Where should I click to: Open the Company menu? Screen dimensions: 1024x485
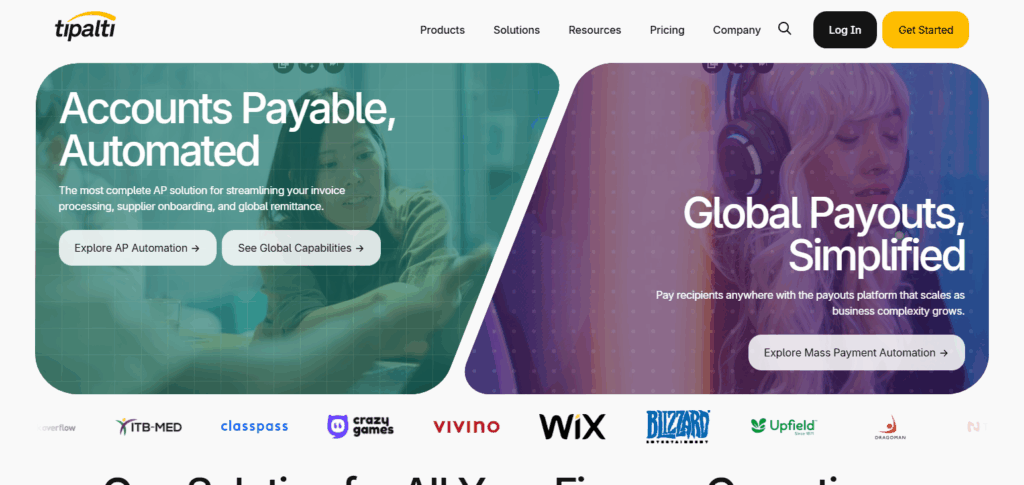(737, 30)
